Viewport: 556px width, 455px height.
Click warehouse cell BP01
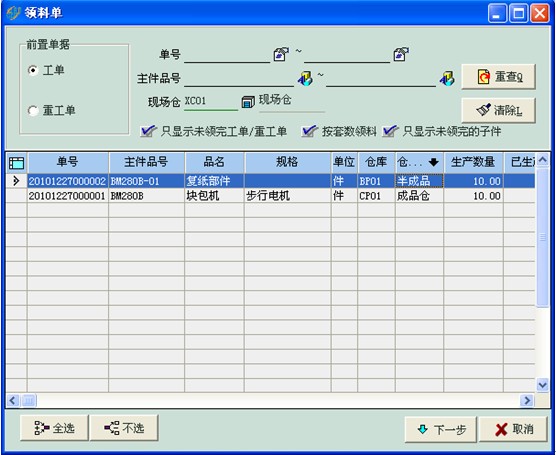point(376,181)
